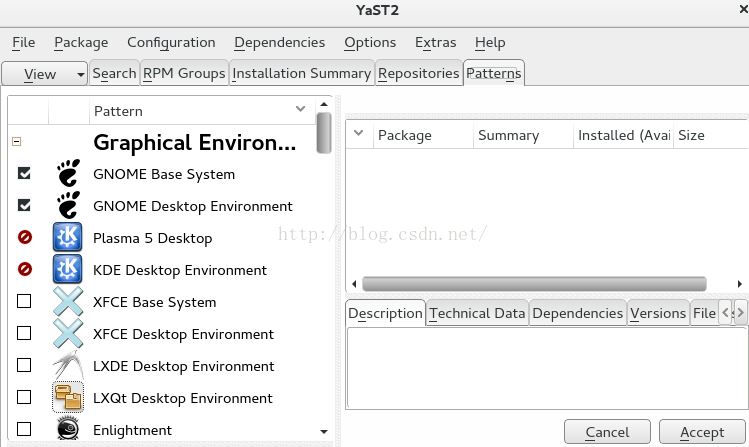Close the YaST2 window
749x447 pixels.
(x=743, y=9)
